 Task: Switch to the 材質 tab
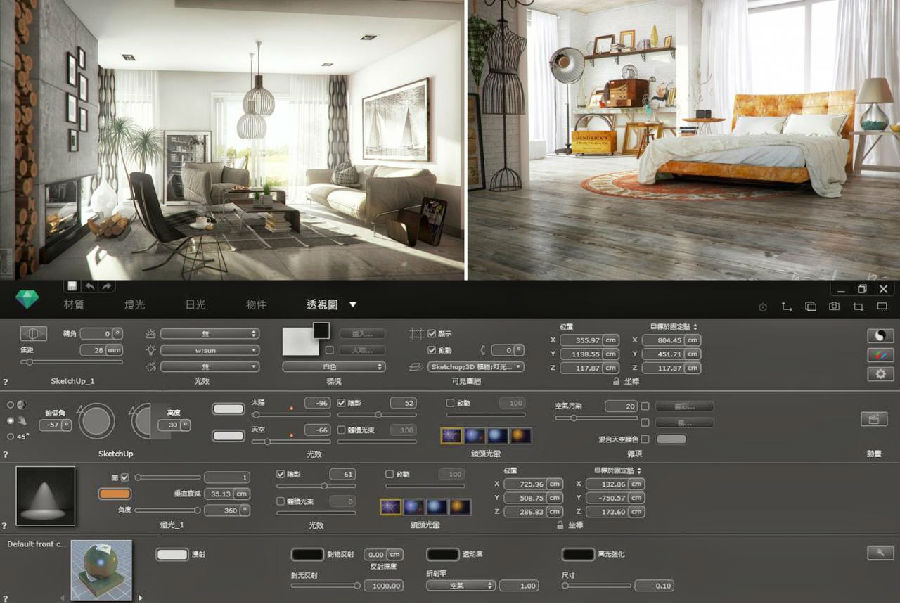(x=74, y=304)
